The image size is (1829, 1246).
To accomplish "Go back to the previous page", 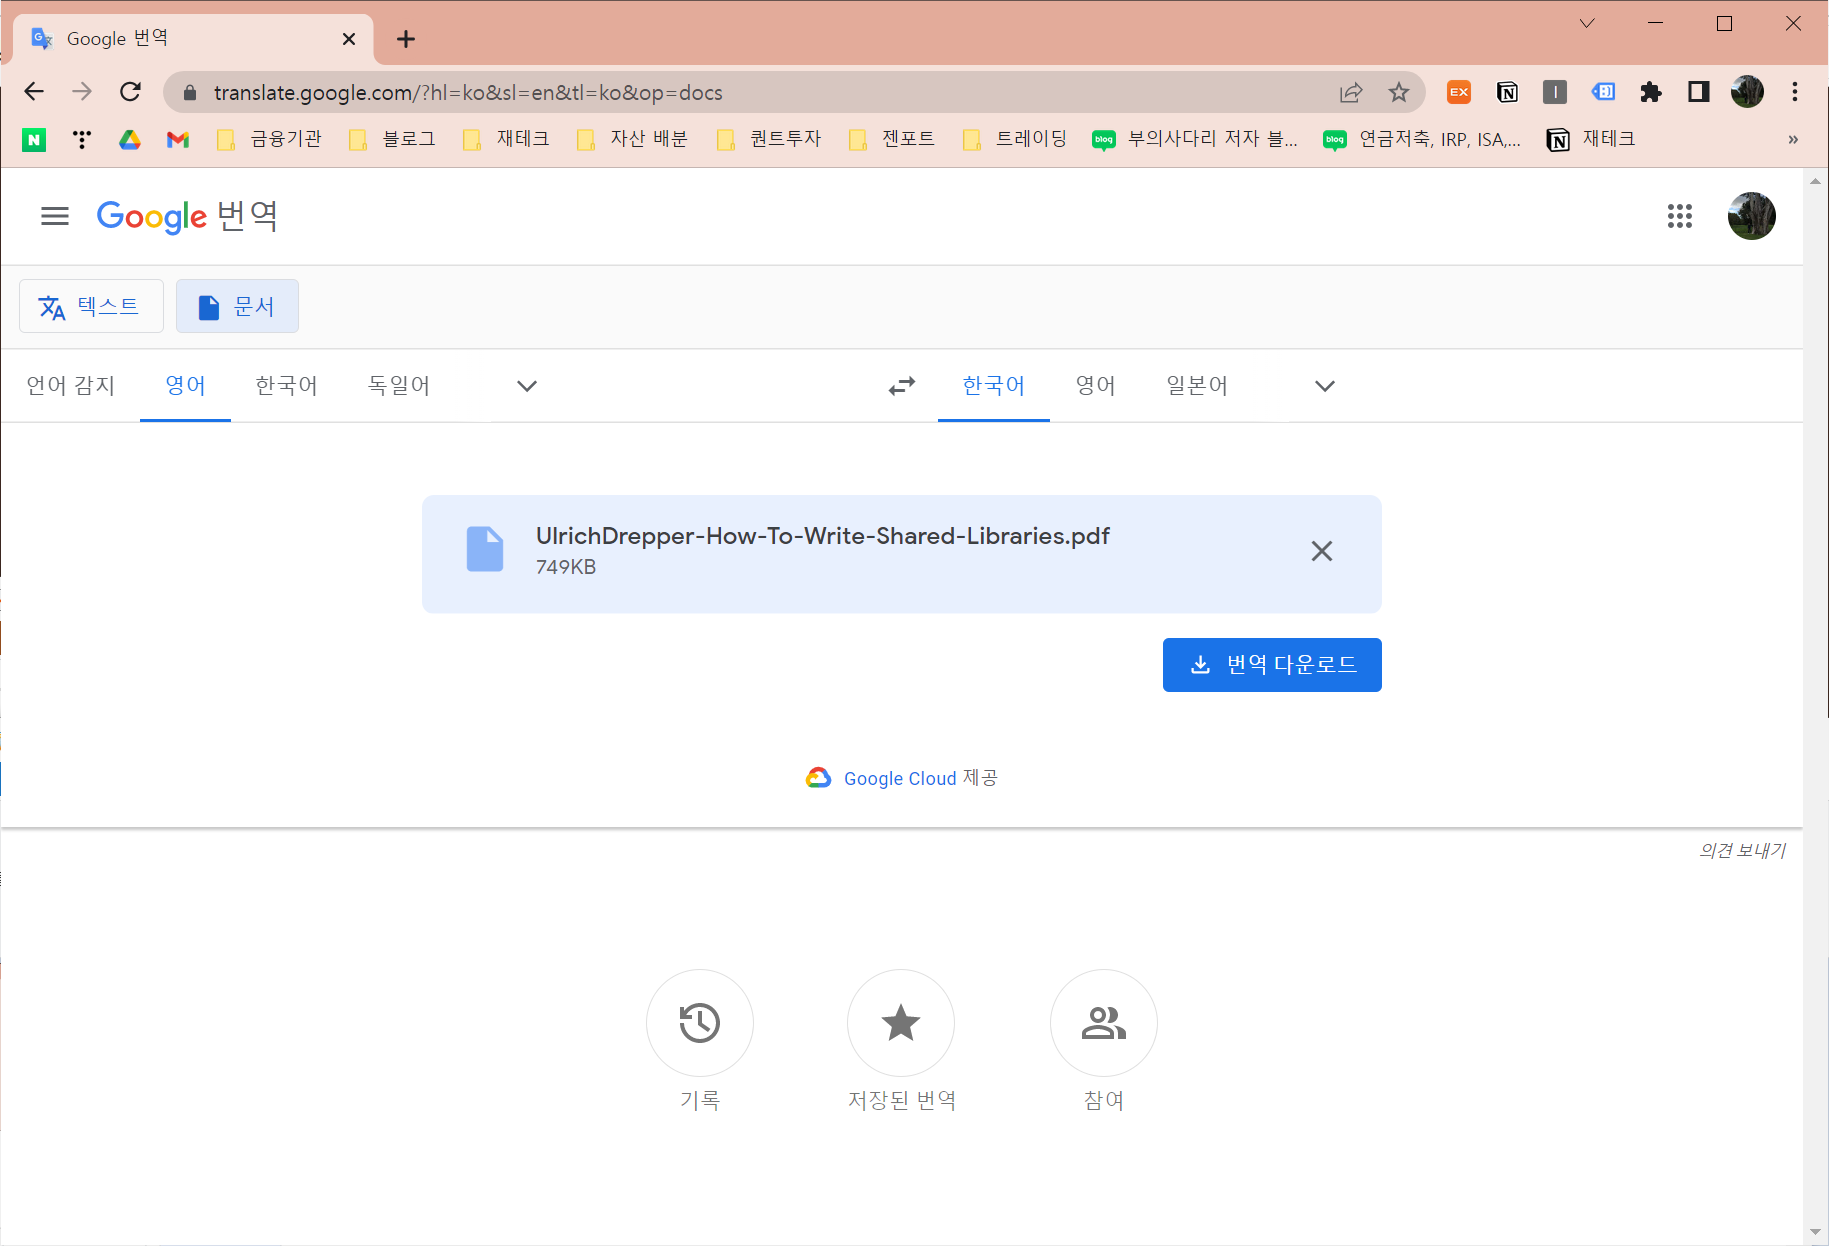I will click(x=34, y=92).
